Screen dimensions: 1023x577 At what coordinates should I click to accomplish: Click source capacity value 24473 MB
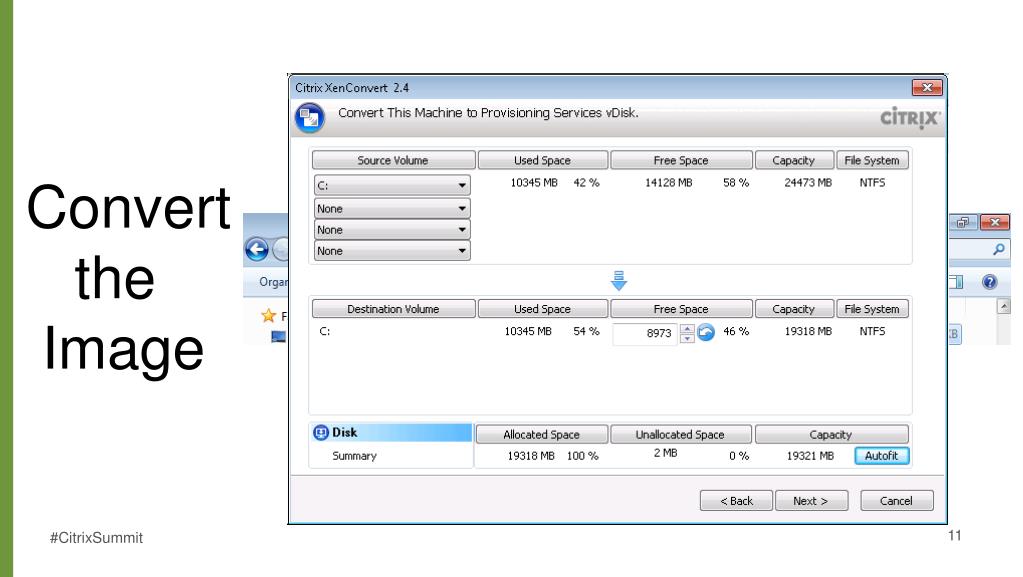click(x=808, y=183)
